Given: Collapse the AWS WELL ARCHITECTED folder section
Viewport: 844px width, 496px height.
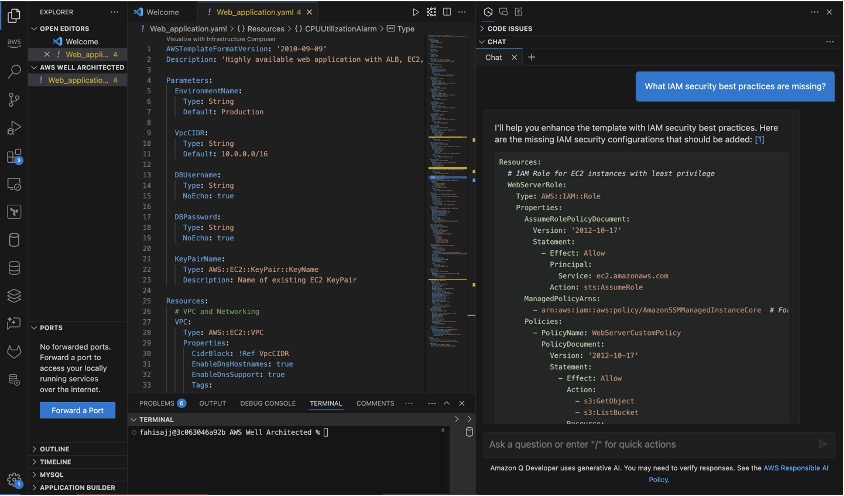Looking at the screenshot, I should 78,67.
